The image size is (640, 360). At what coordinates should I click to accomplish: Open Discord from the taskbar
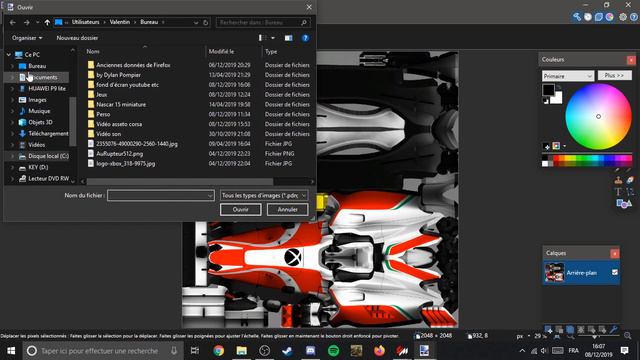point(311,351)
